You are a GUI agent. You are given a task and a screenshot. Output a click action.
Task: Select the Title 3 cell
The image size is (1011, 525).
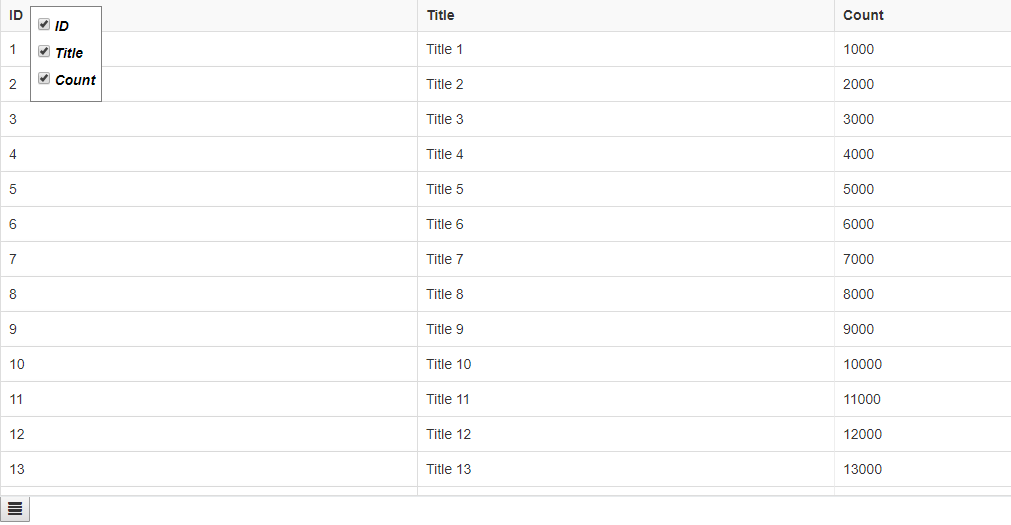[445, 119]
